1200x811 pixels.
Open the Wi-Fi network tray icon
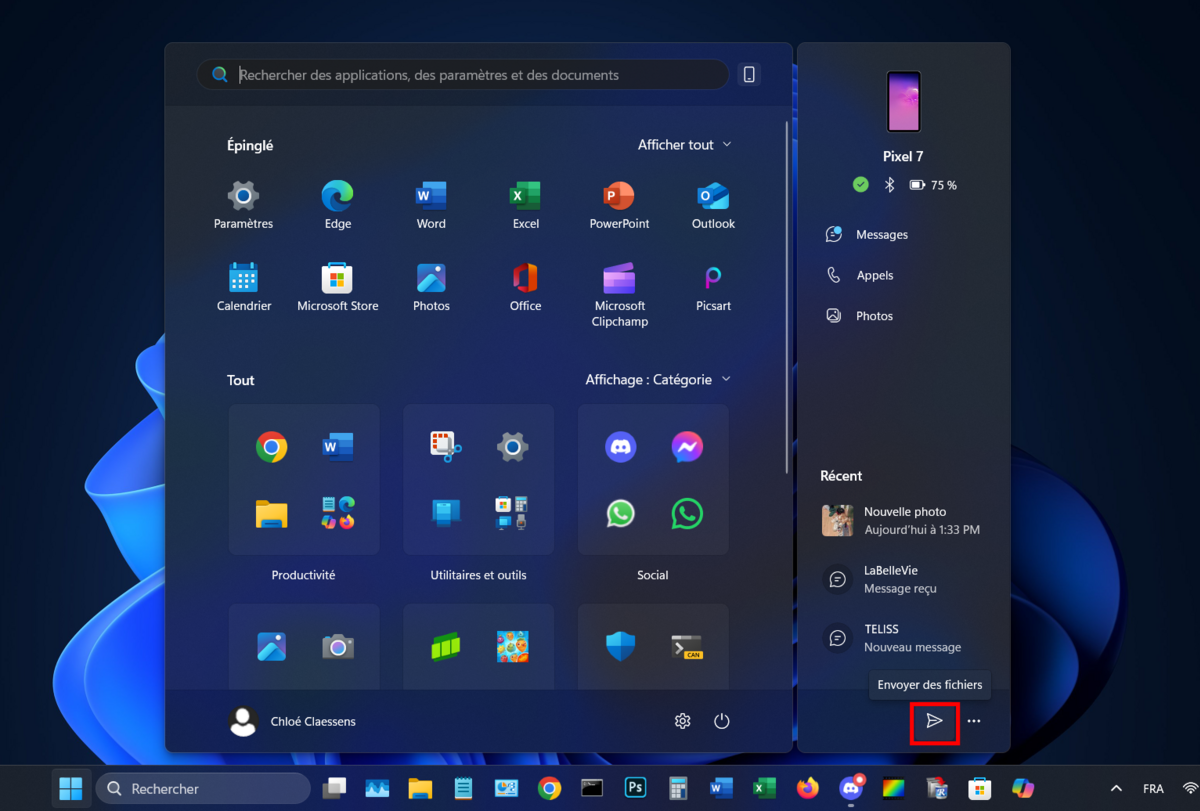click(1191, 789)
